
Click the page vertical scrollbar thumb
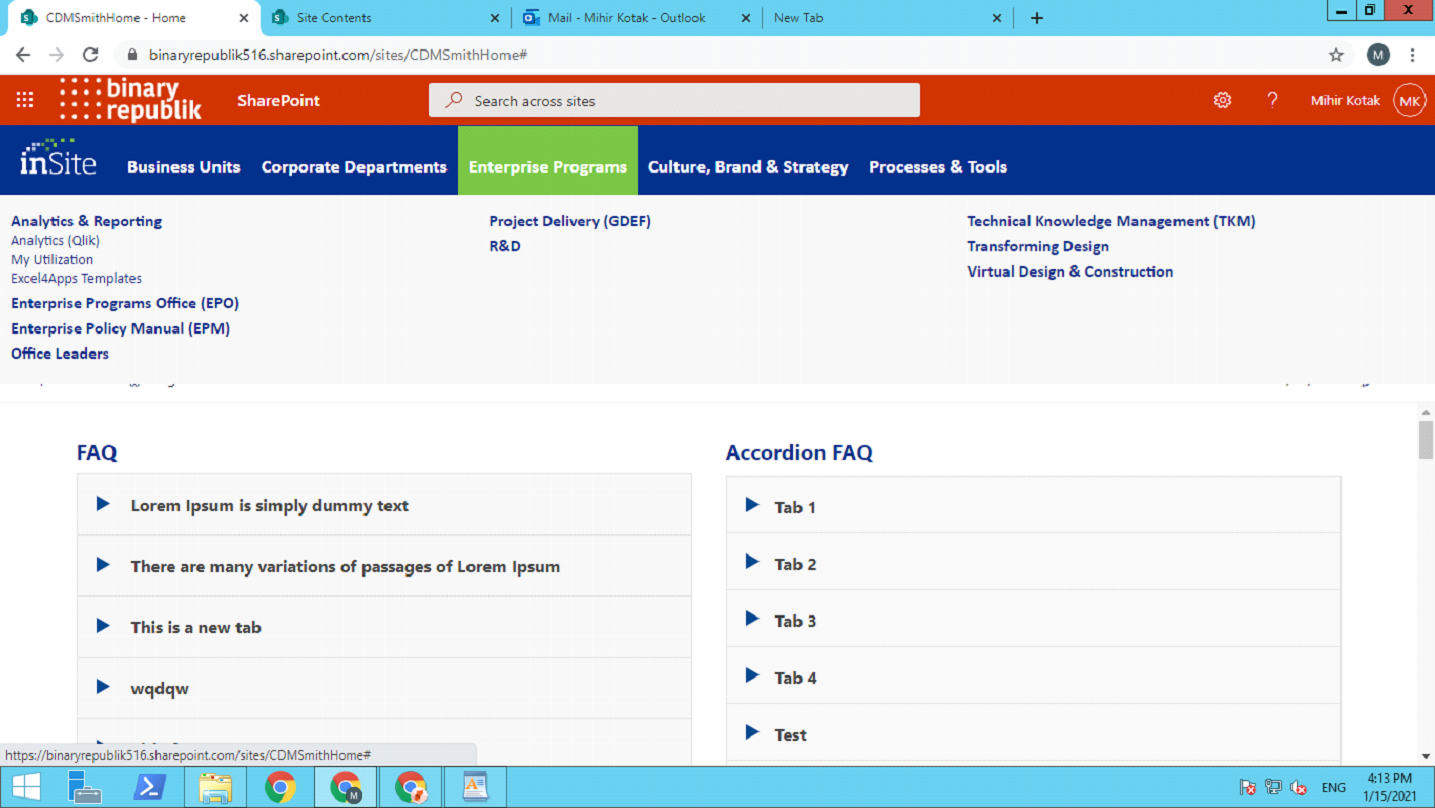[x=1426, y=440]
